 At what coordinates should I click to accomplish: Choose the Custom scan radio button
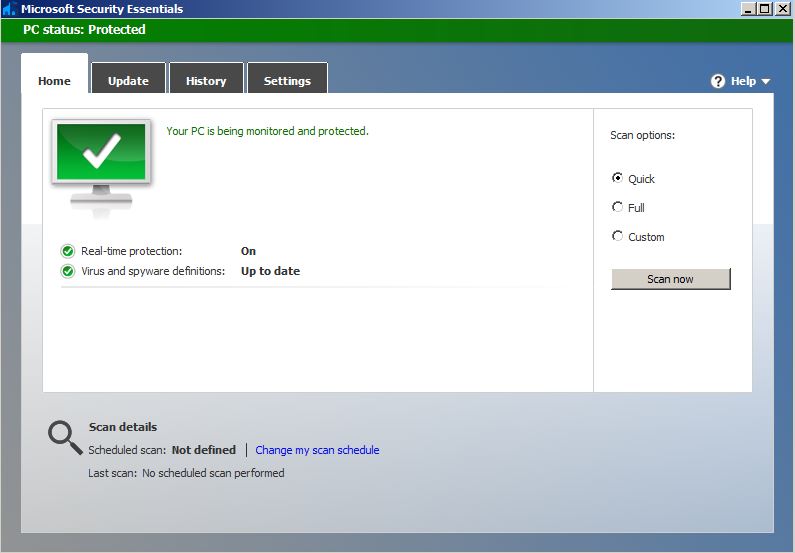617,236
